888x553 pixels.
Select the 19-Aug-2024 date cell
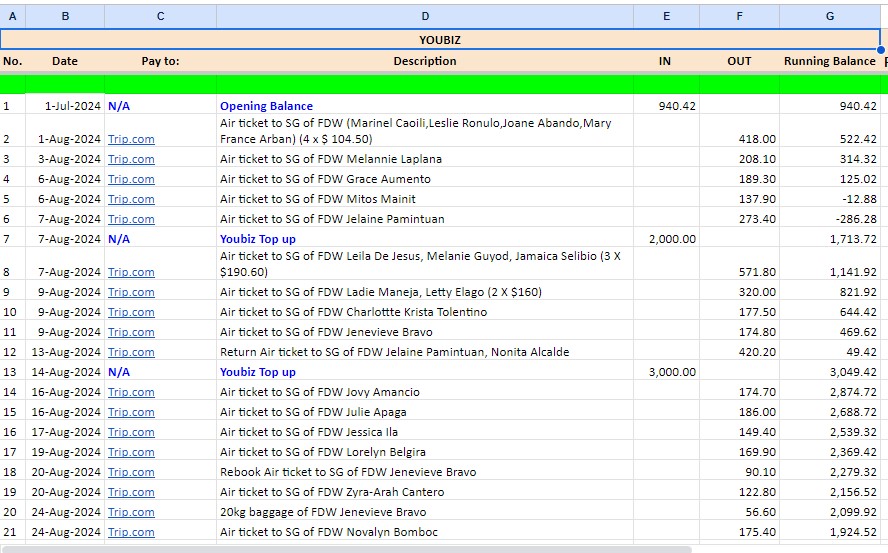pyautogui.click(x=65, y=452)
